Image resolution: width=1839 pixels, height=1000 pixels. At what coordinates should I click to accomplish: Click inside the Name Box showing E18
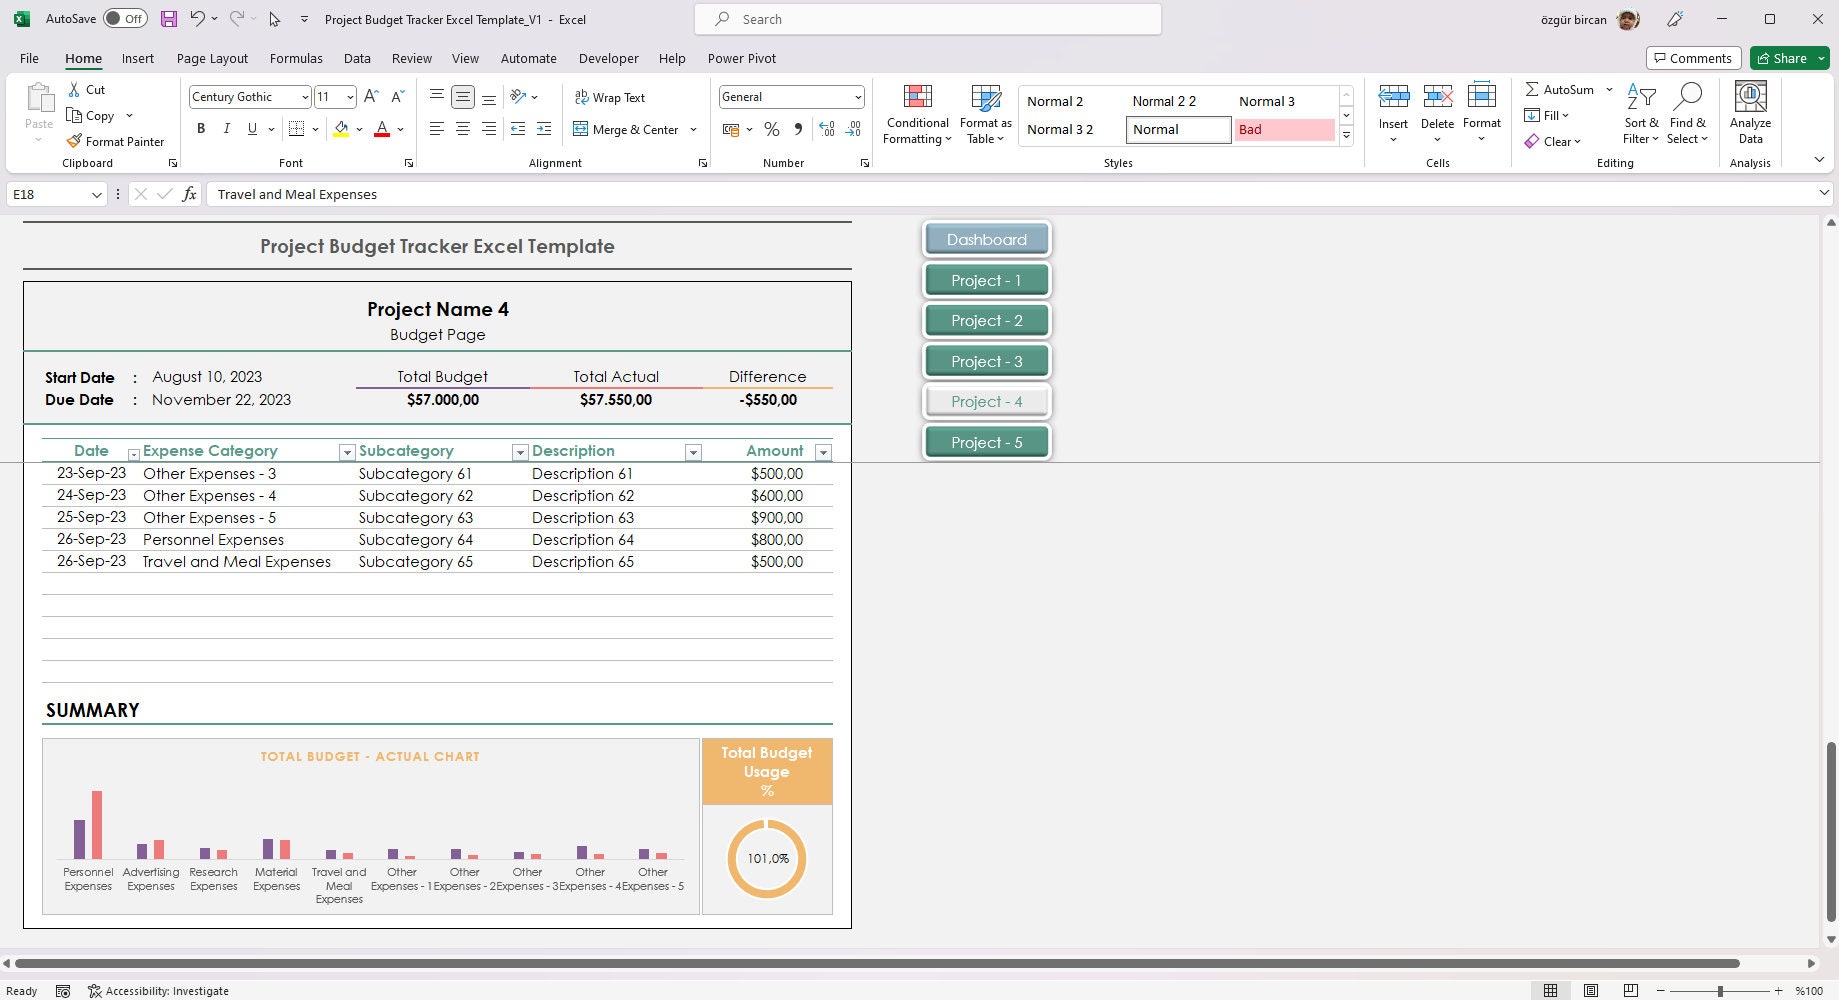click(47, 194)
